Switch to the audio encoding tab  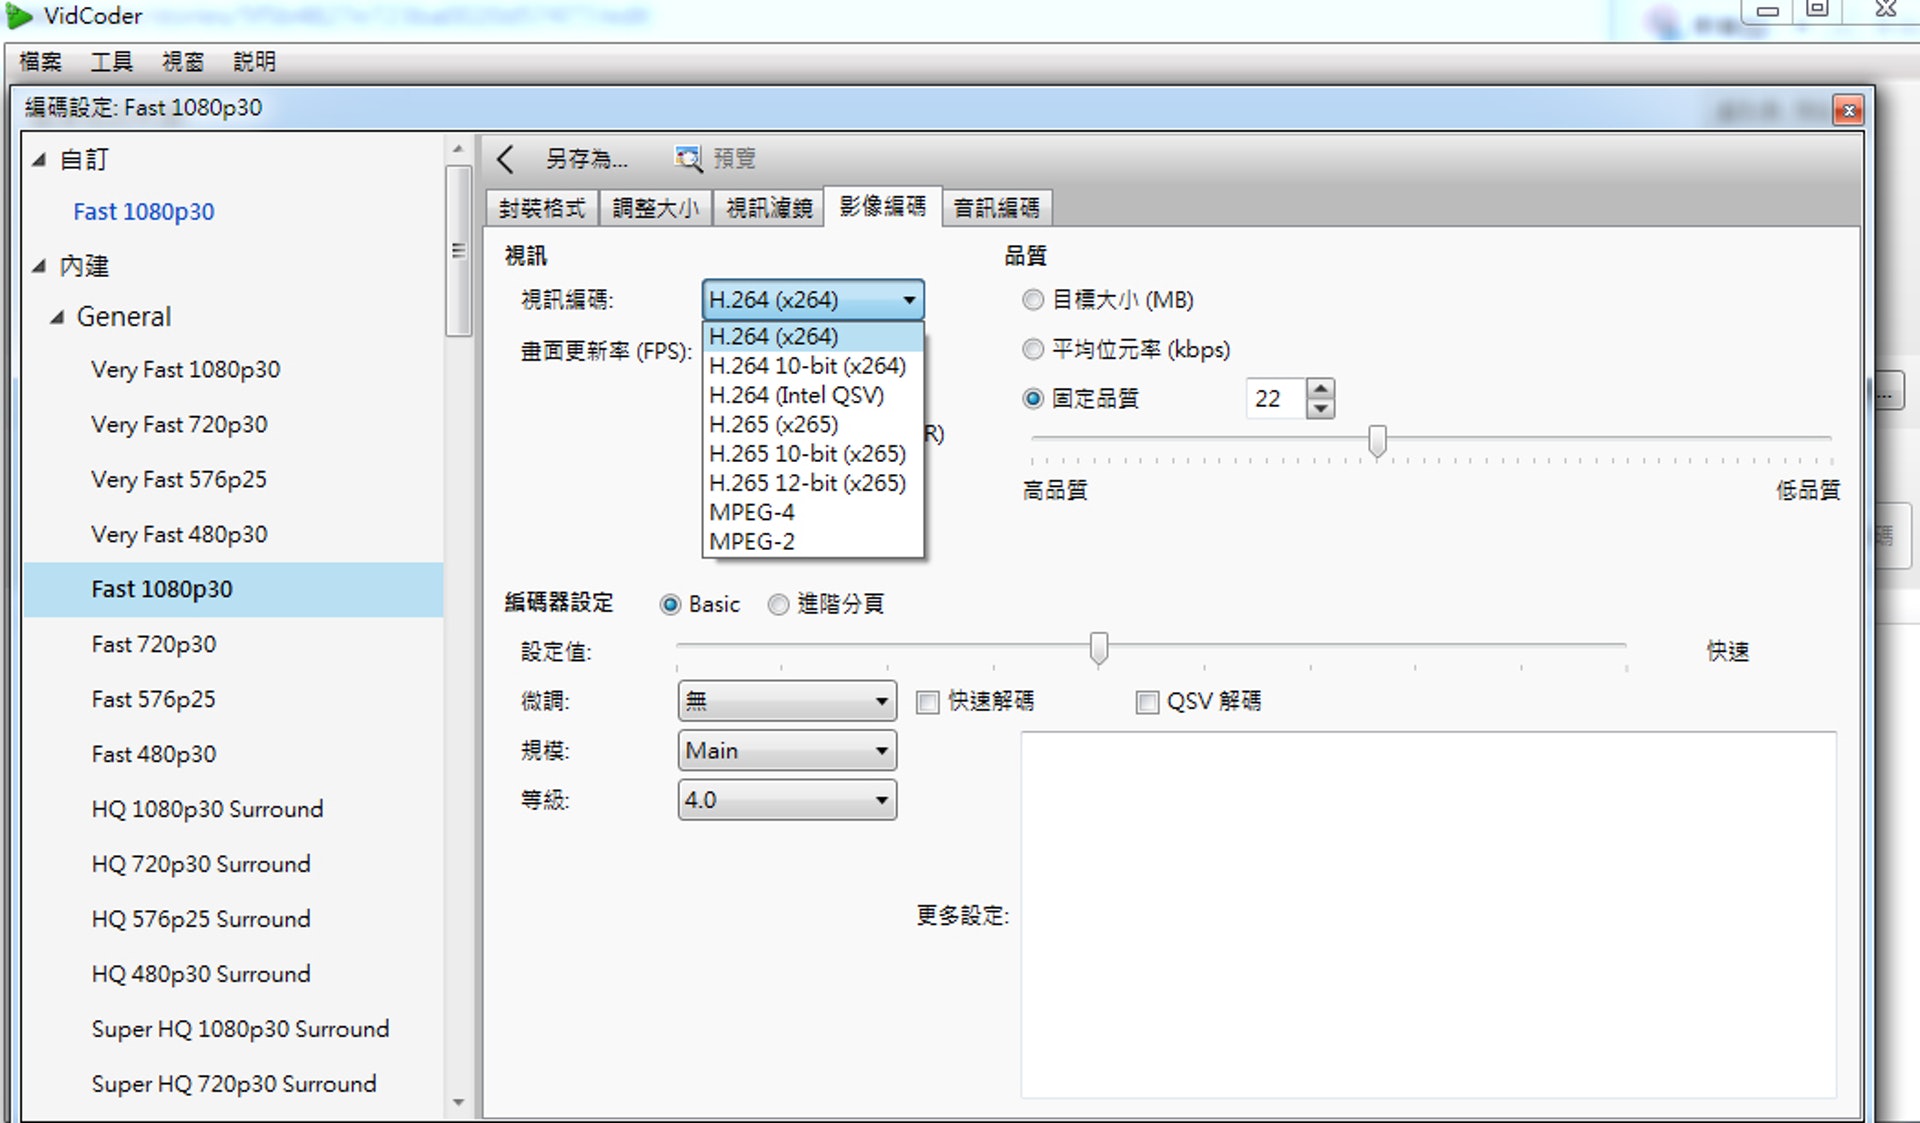pos(996,208)
